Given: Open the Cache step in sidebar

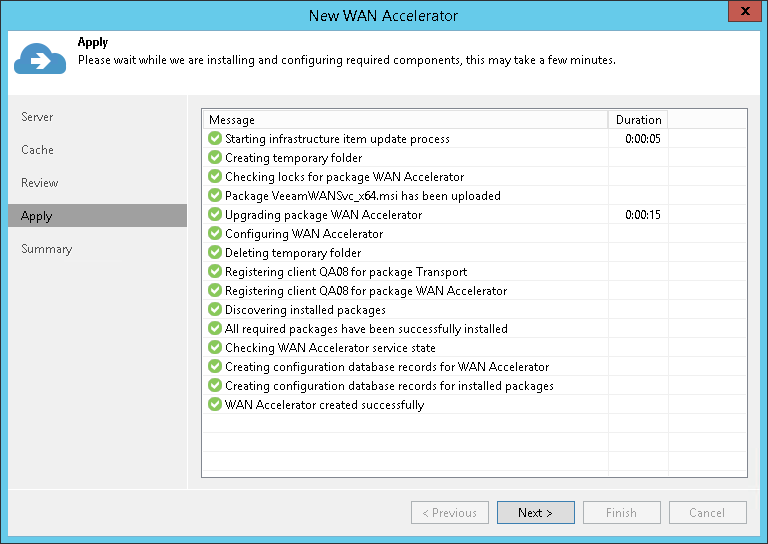Looking at the screenshot, I should point(37,150).
